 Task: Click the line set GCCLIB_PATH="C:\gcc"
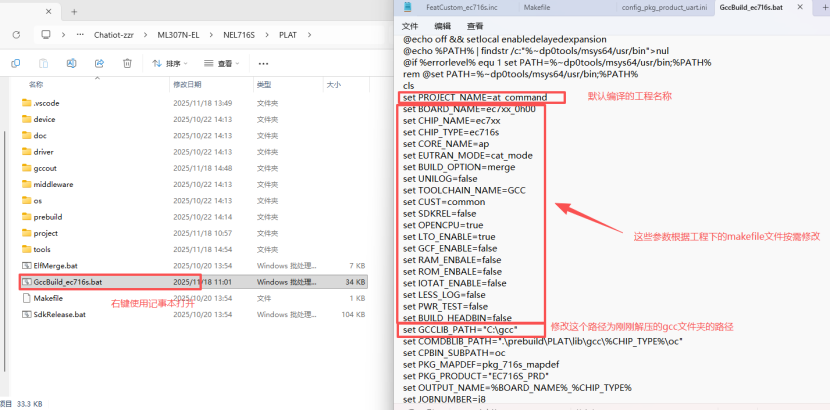coord(460,329)
